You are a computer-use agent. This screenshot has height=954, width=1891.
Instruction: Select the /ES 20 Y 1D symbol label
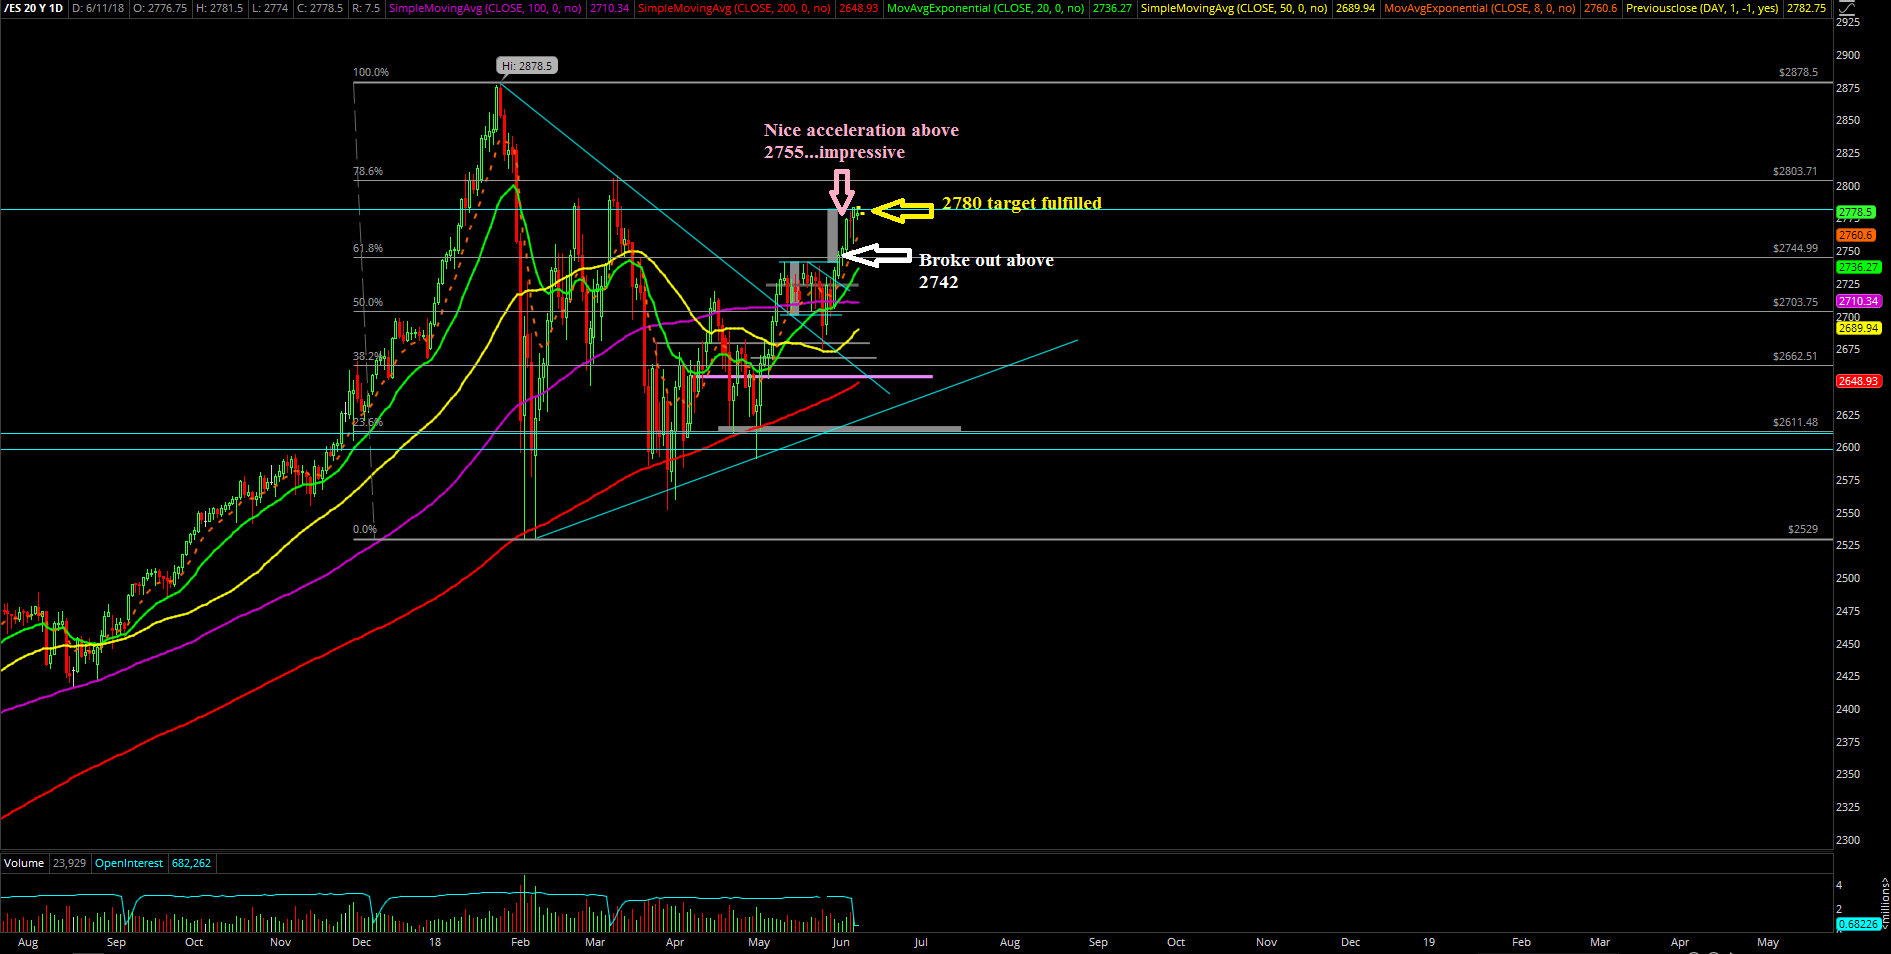[x=34, y=8]
